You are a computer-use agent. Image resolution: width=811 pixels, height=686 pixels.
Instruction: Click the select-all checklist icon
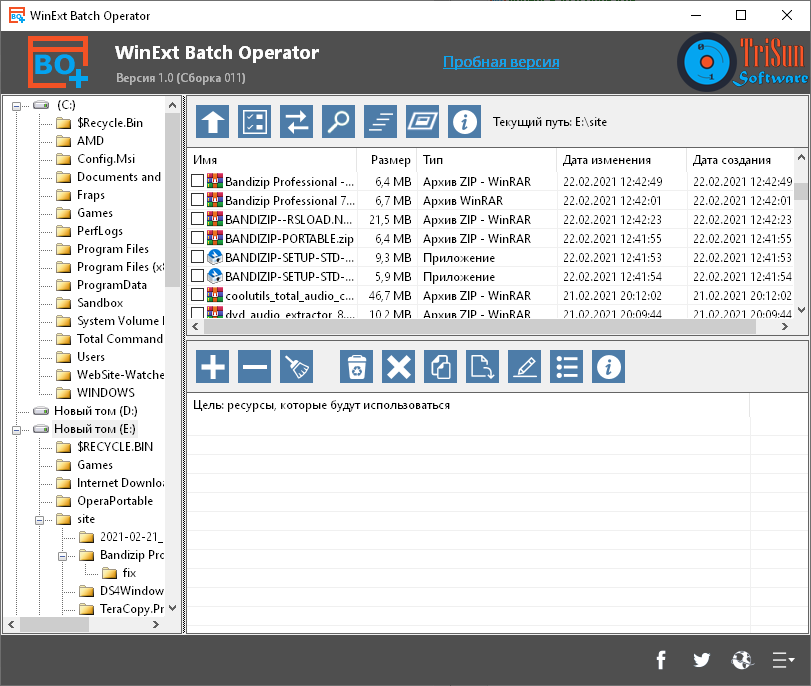click(x=254, y=122)
